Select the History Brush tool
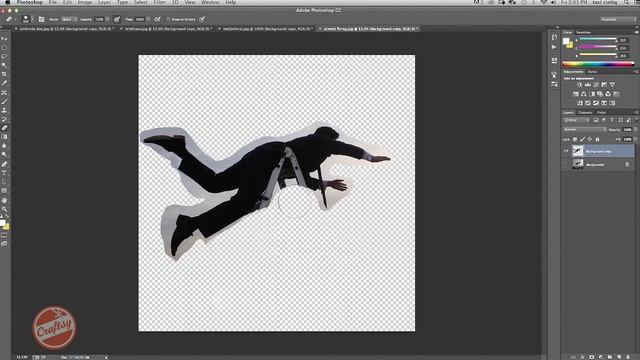This screenshot has height=360, width=640. click(x=4, y=119)
